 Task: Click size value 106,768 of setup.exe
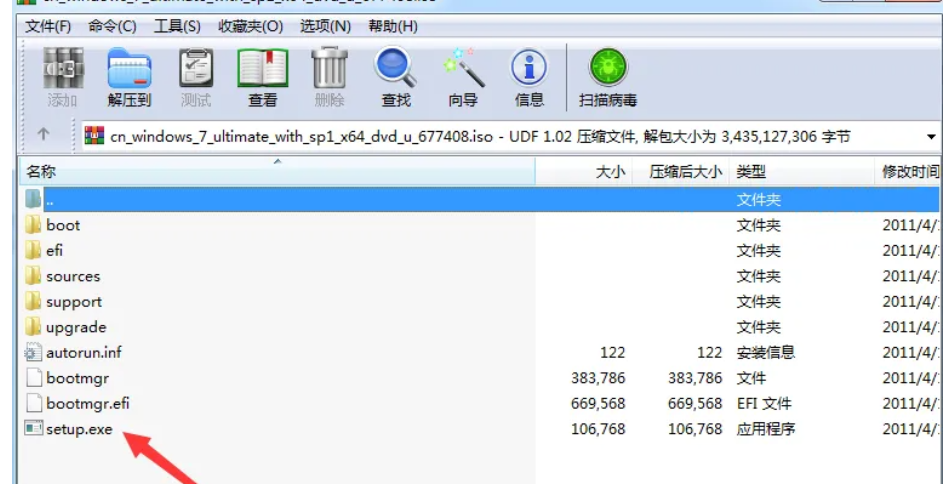(x=598, y=429)
